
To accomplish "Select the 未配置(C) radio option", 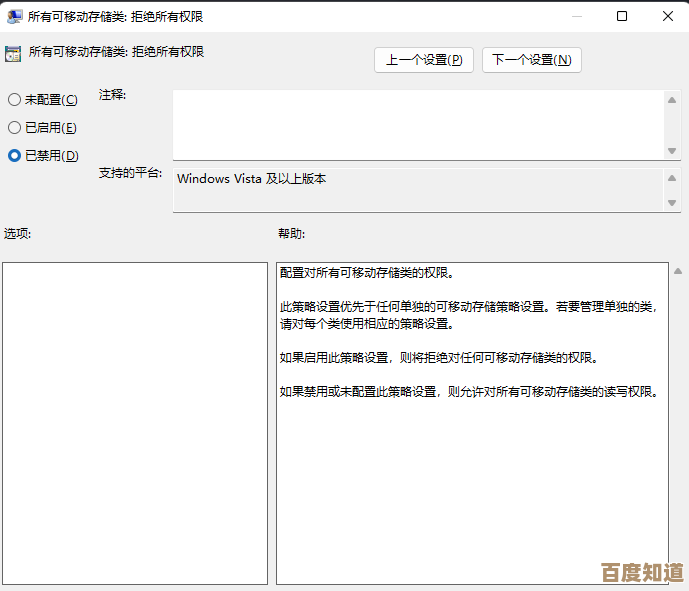I will pyautogui.click(x=14, y=100).
